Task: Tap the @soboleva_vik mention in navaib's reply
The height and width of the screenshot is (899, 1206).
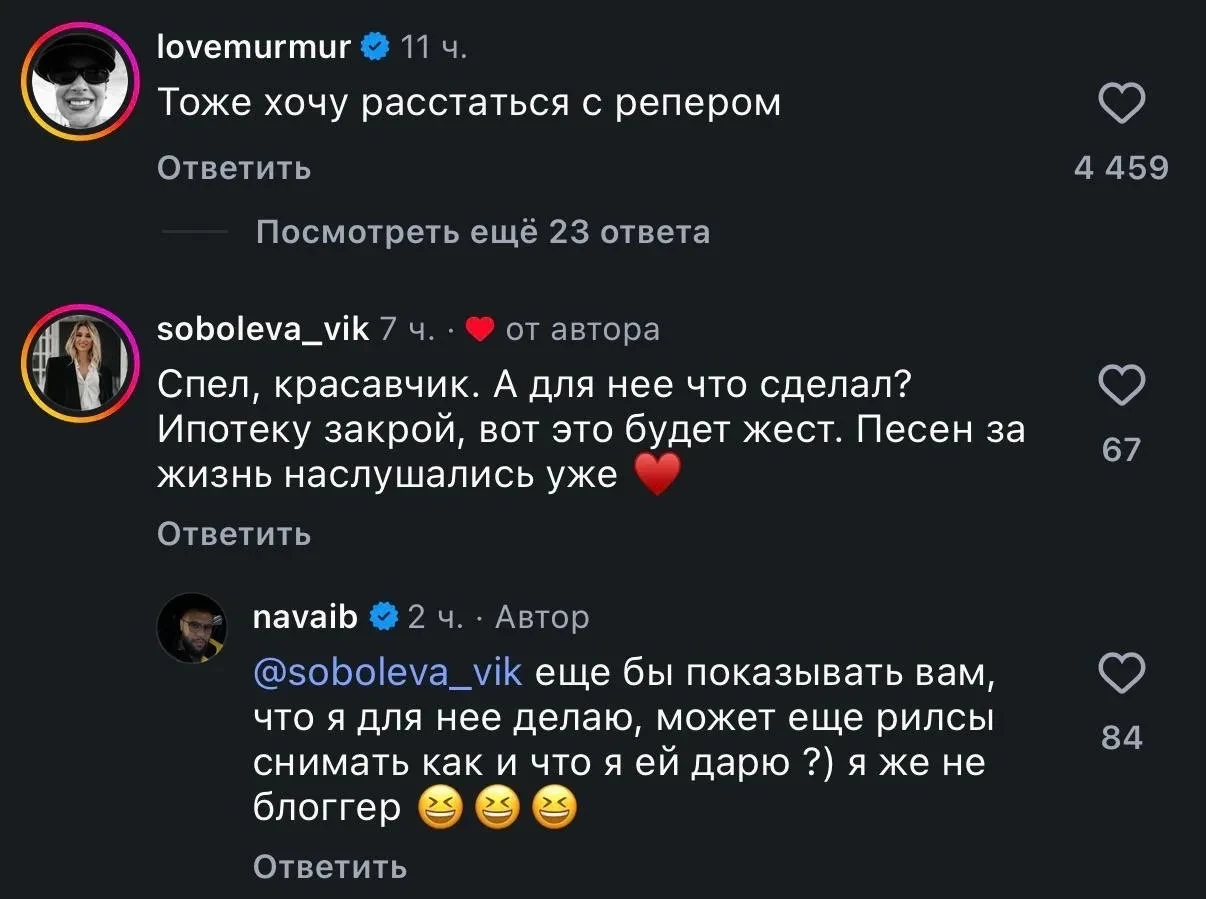Action: pos(388,672)
